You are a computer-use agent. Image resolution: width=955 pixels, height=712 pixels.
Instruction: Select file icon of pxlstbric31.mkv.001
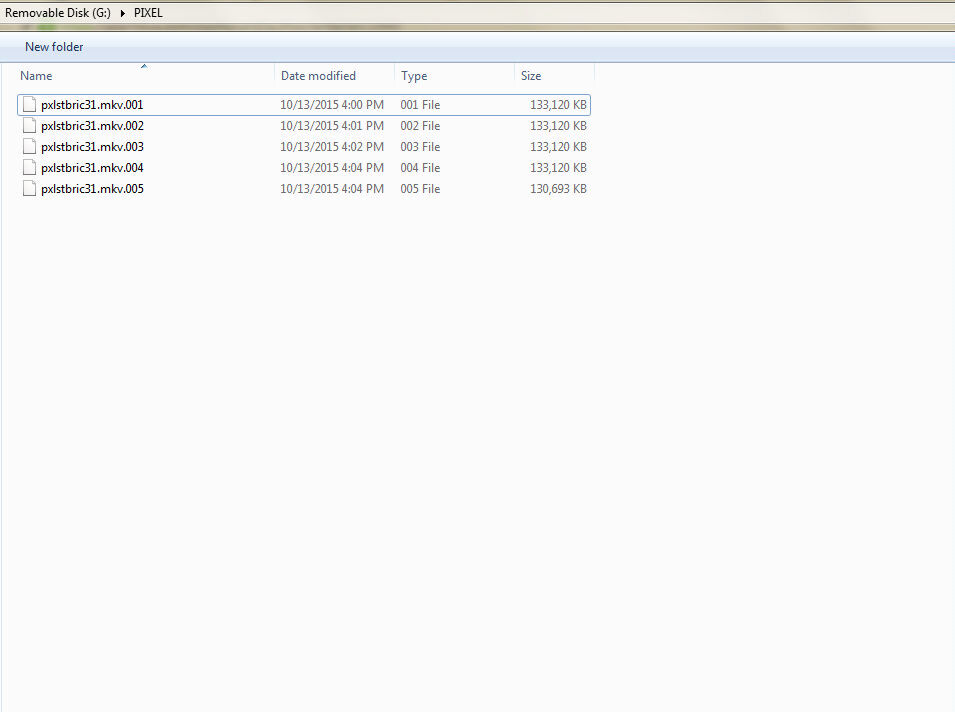[29, 105]
